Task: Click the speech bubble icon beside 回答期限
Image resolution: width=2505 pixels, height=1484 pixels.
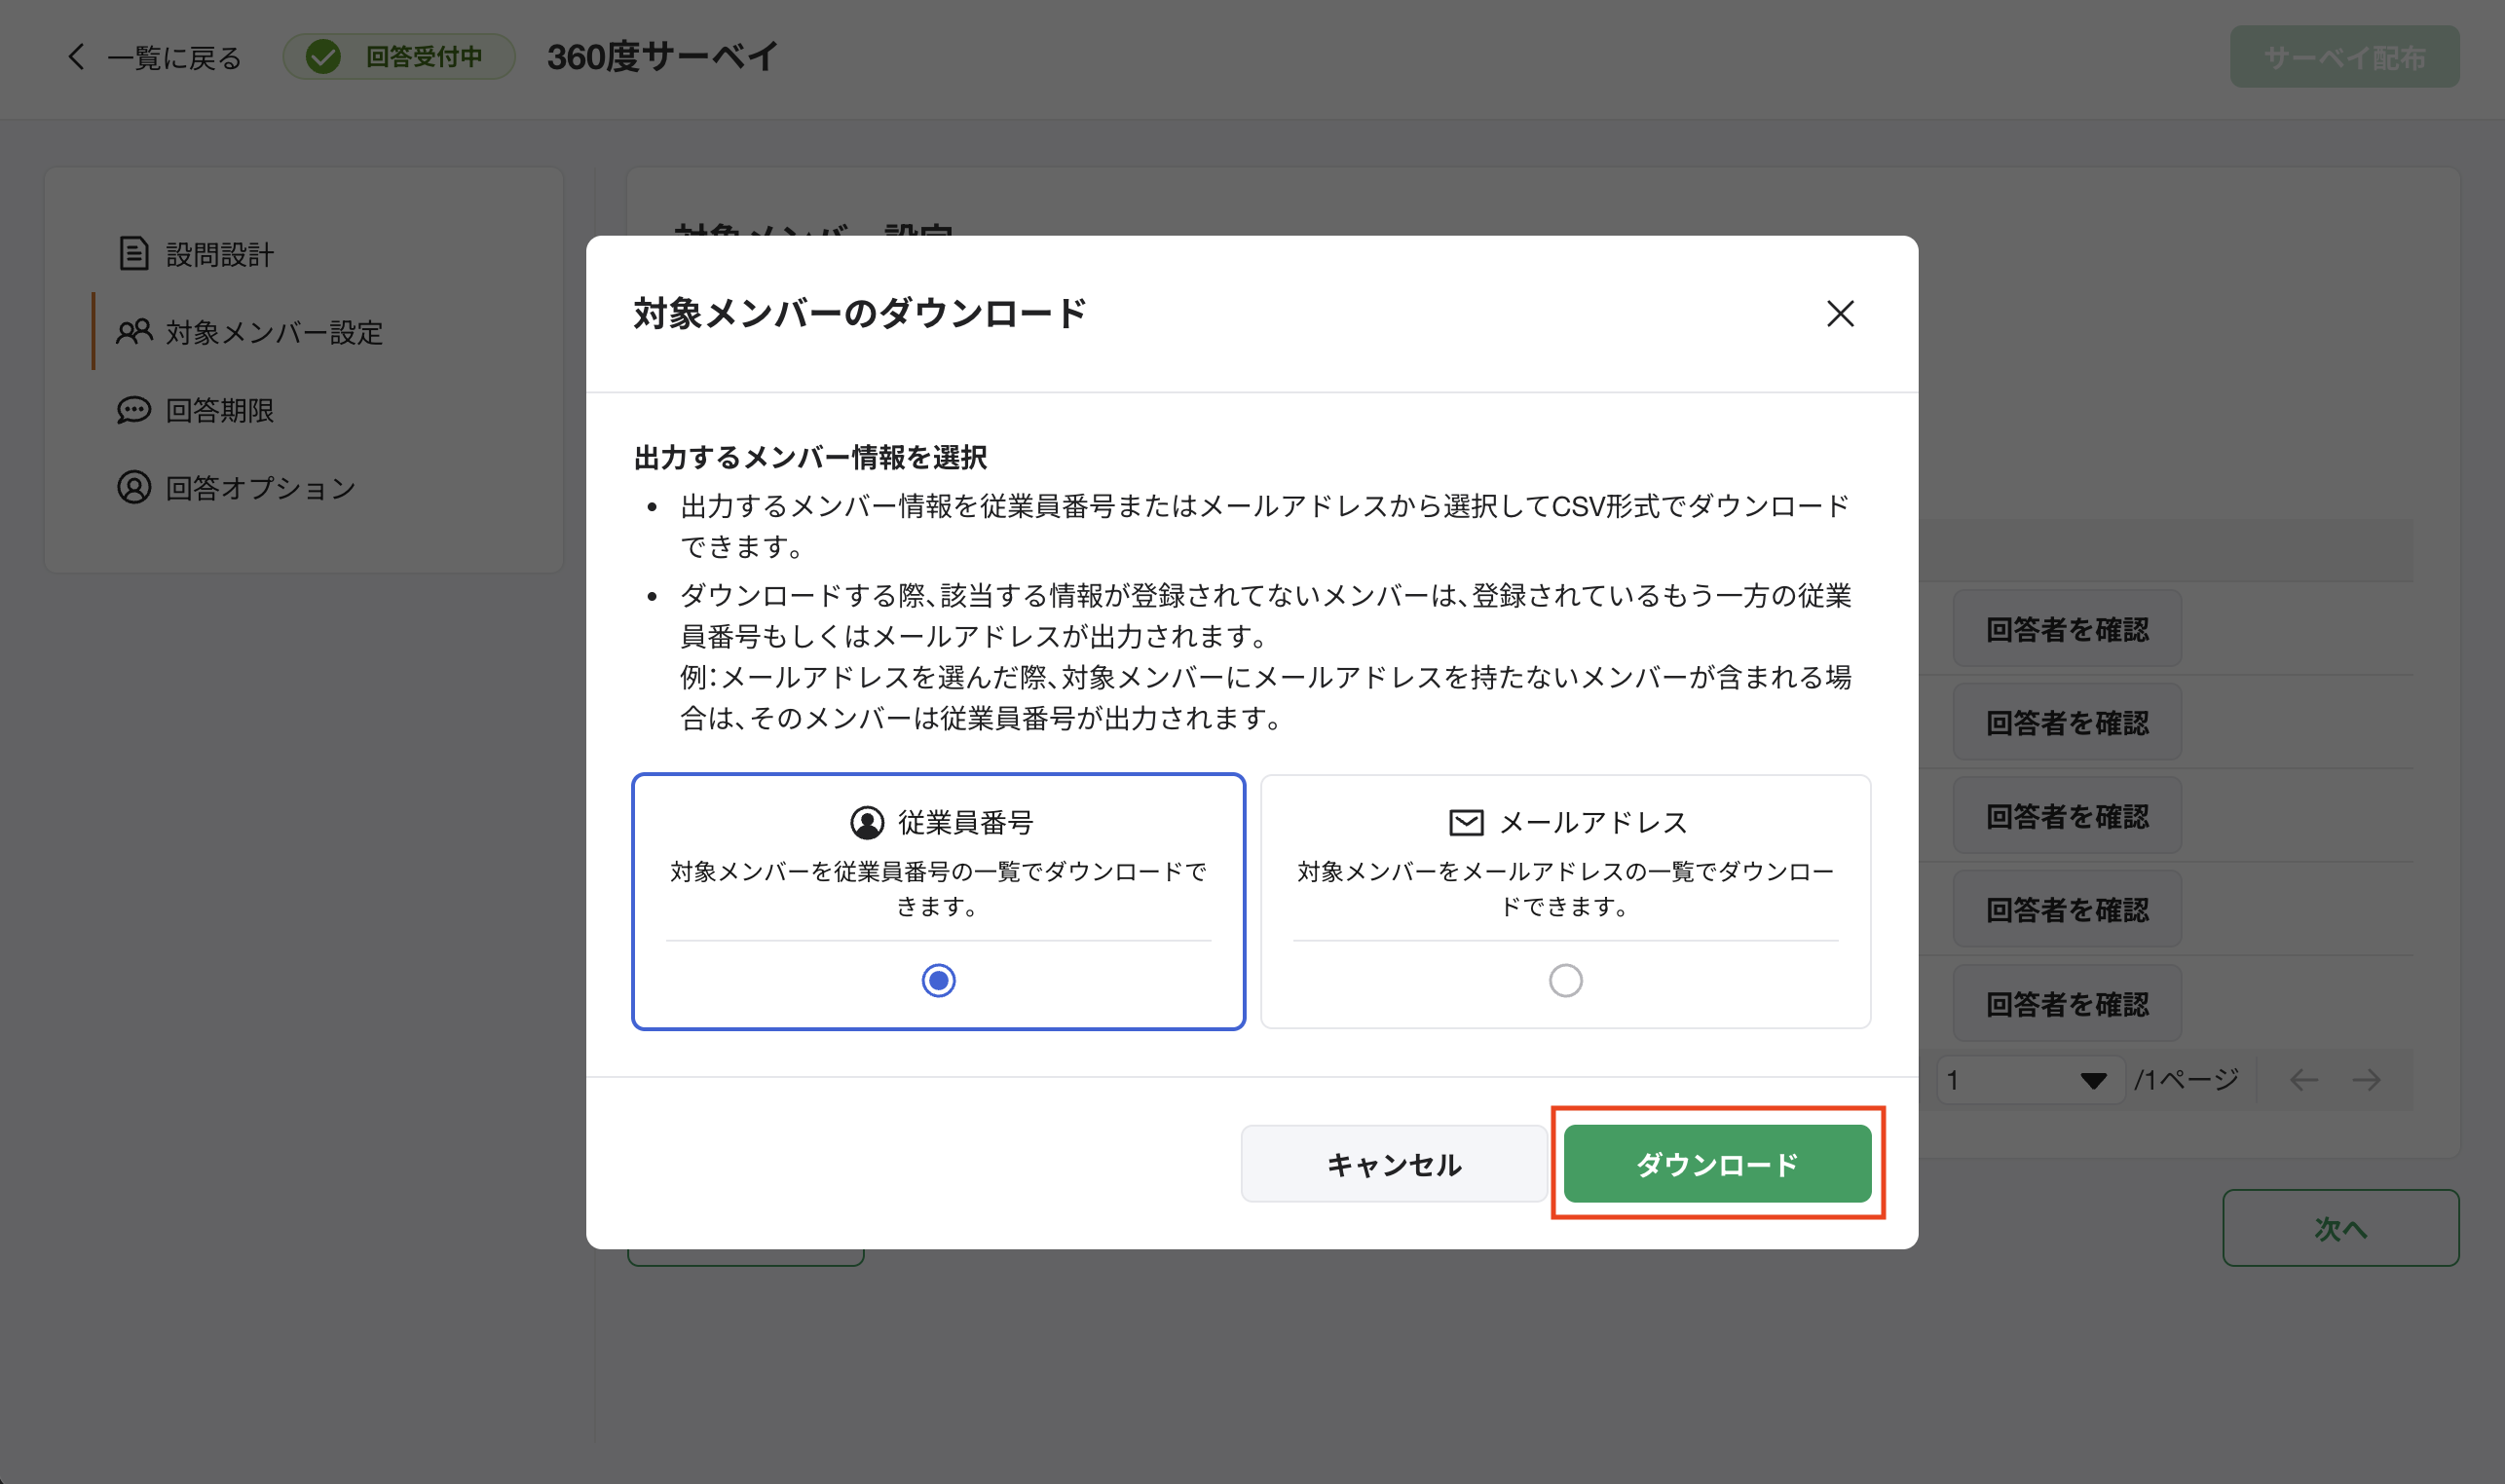Action: [133, 410]
